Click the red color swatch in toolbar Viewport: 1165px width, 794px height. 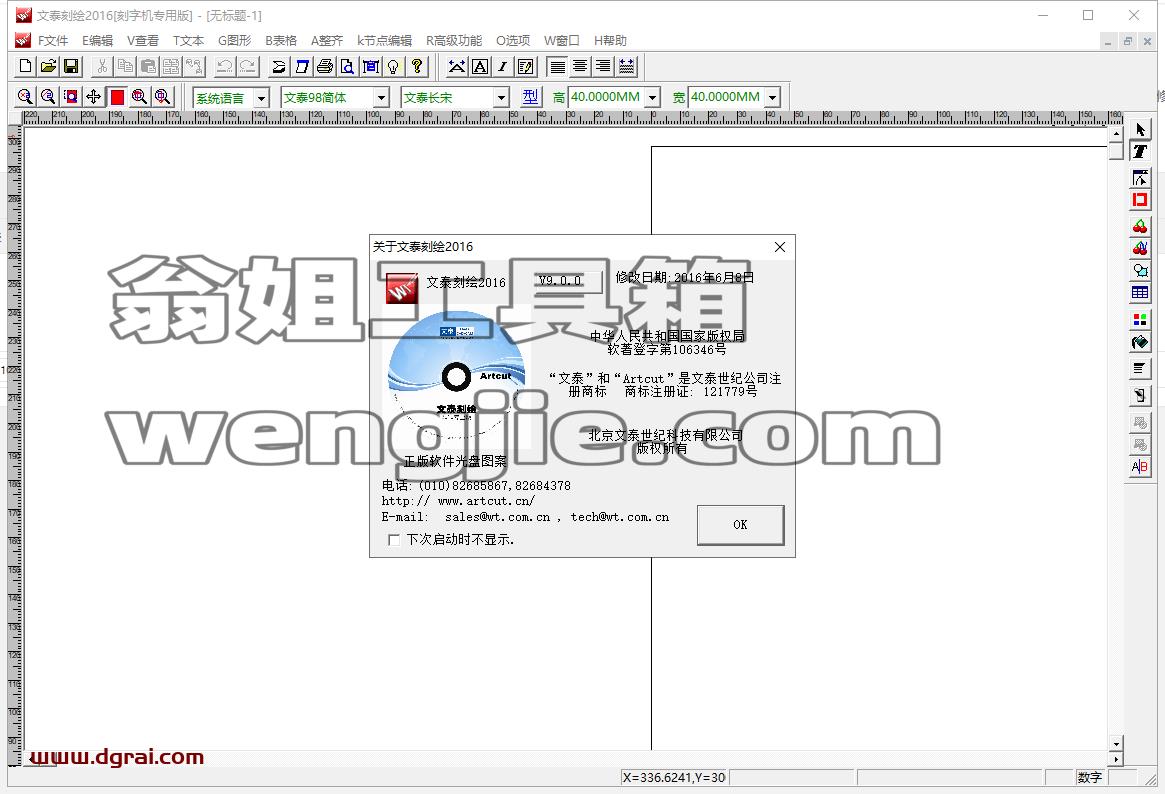coord(117,97)
